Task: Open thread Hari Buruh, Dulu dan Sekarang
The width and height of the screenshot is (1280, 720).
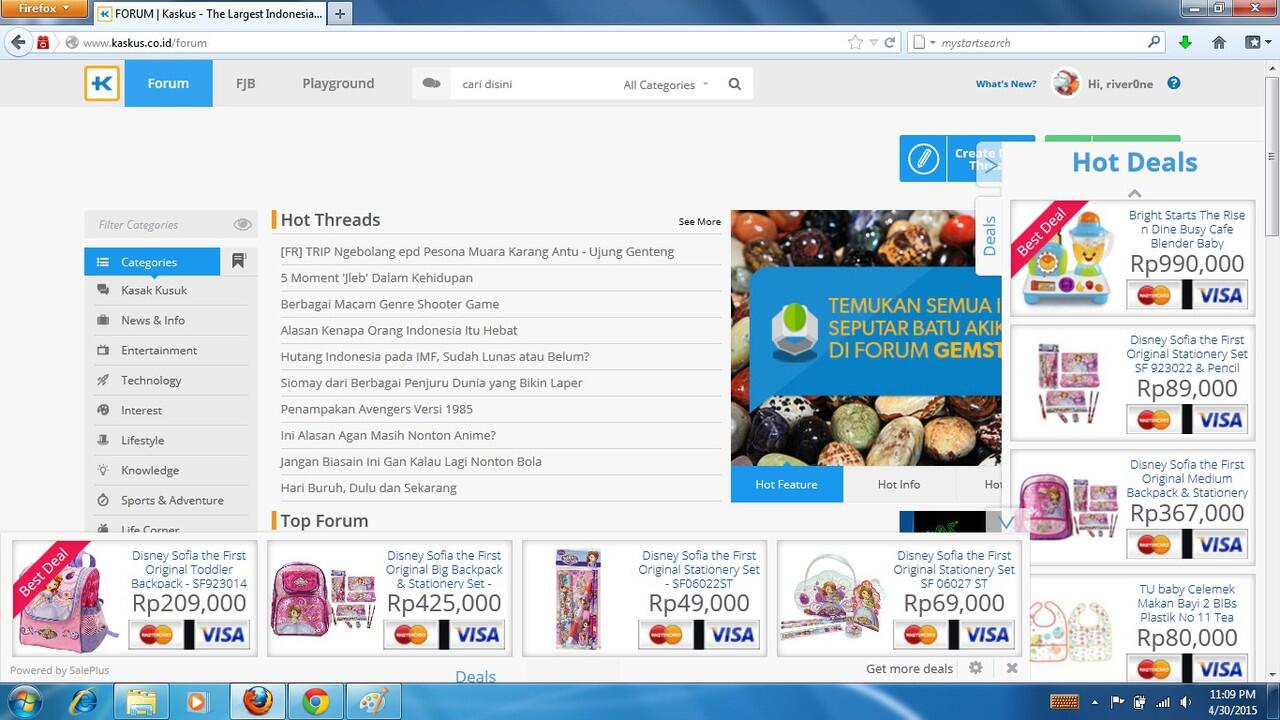Action: 368,488
